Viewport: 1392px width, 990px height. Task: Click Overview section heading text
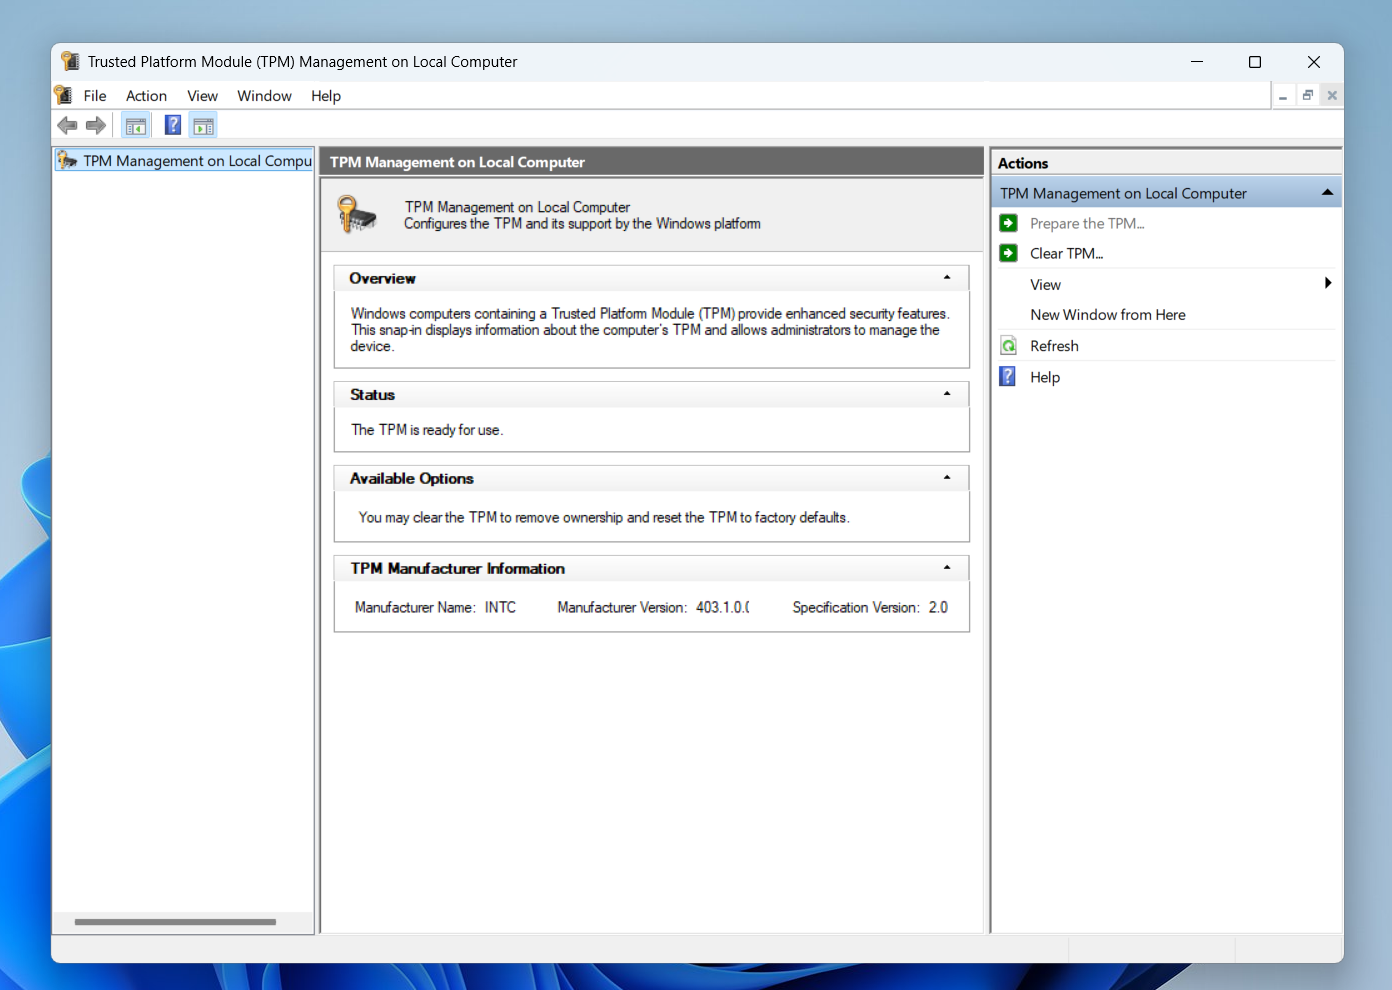(x=382, y=278)
